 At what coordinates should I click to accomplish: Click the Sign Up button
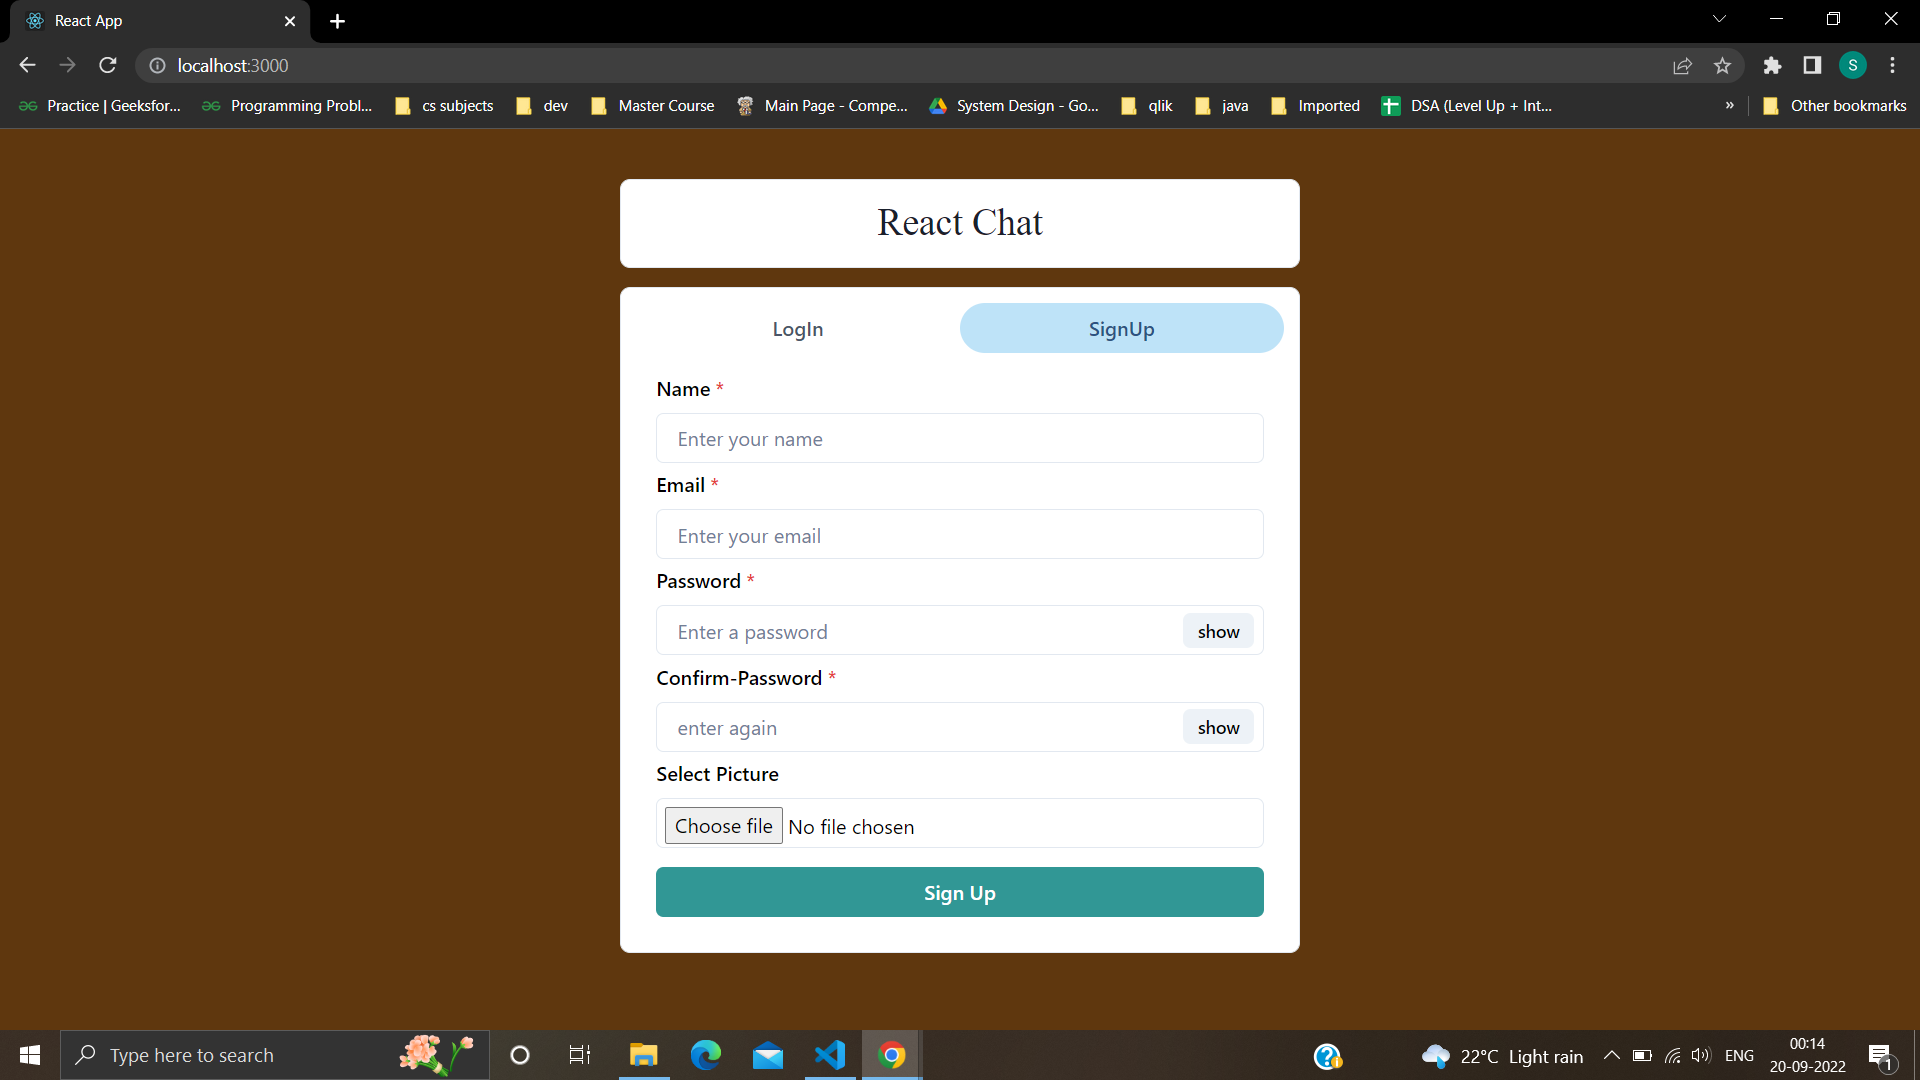tap(959, 892)
